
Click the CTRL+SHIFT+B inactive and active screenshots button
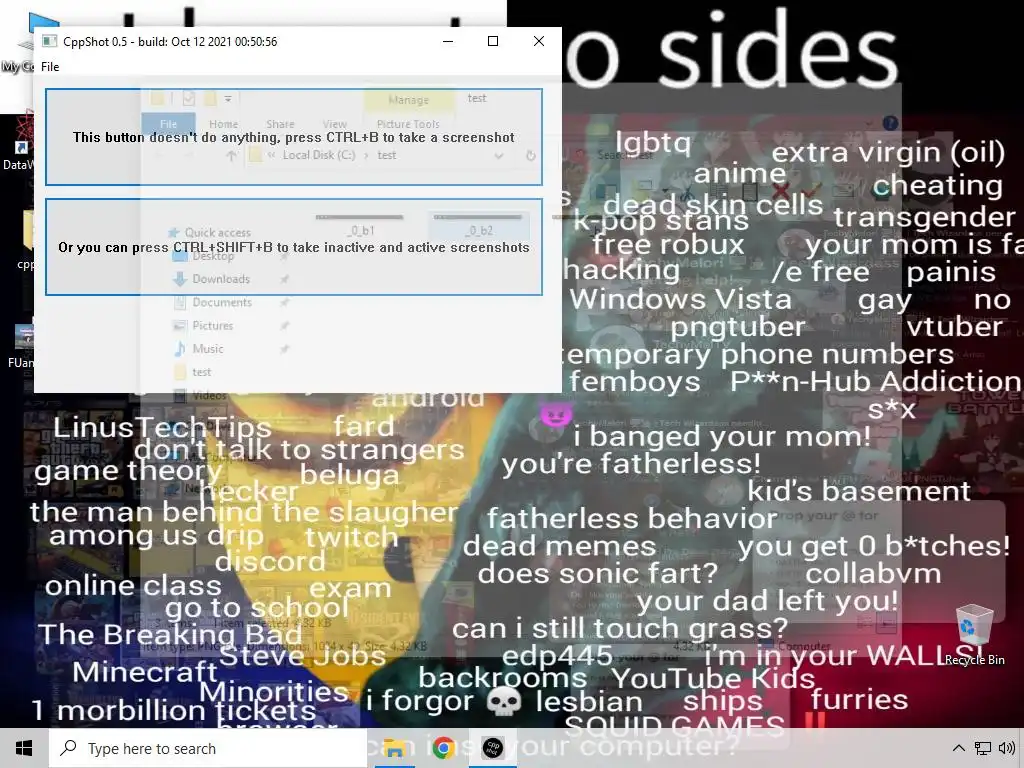[294, 248]
